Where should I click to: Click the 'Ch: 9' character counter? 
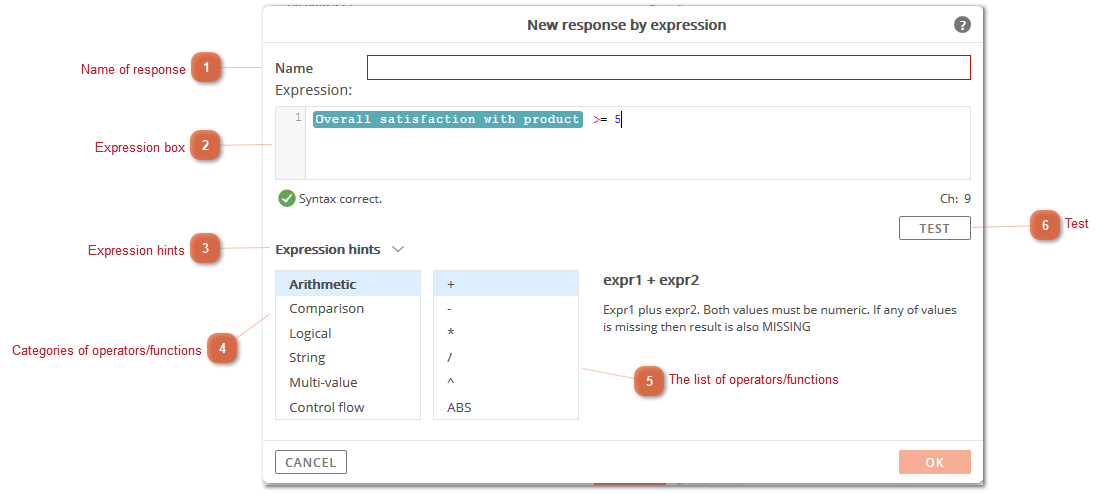click(955, 199)
